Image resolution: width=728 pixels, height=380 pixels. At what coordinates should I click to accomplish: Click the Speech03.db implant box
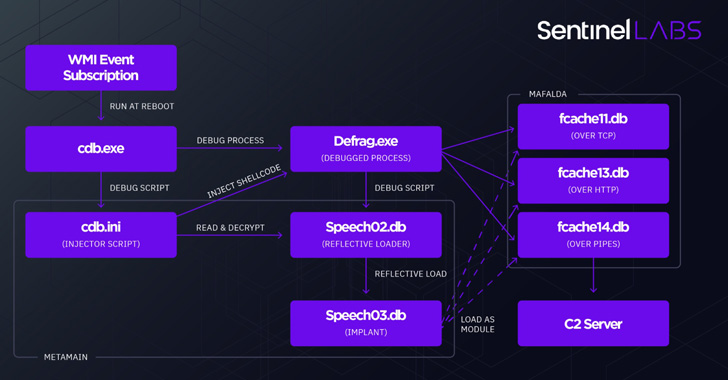coord(366,323)
